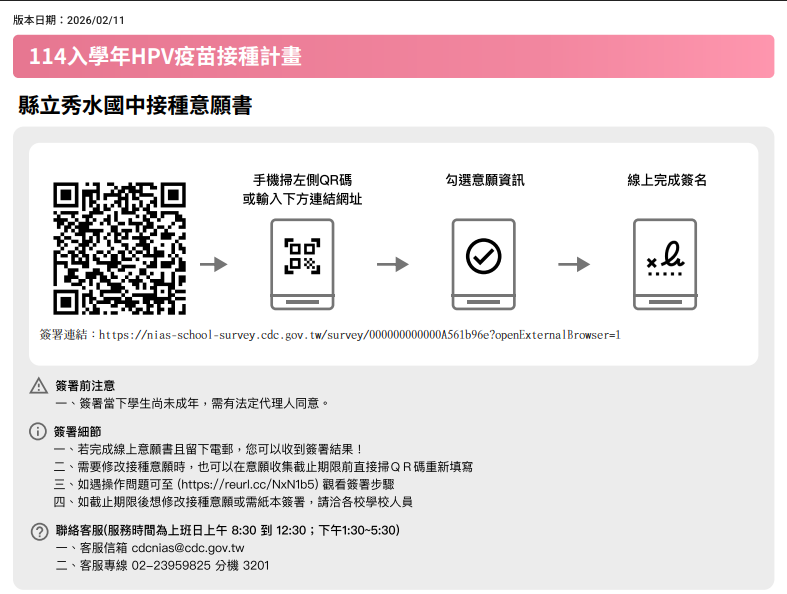Click the 版本日期 2026/02/11 text
This screenshot has height=594, width=787.
tap(69, 20)
